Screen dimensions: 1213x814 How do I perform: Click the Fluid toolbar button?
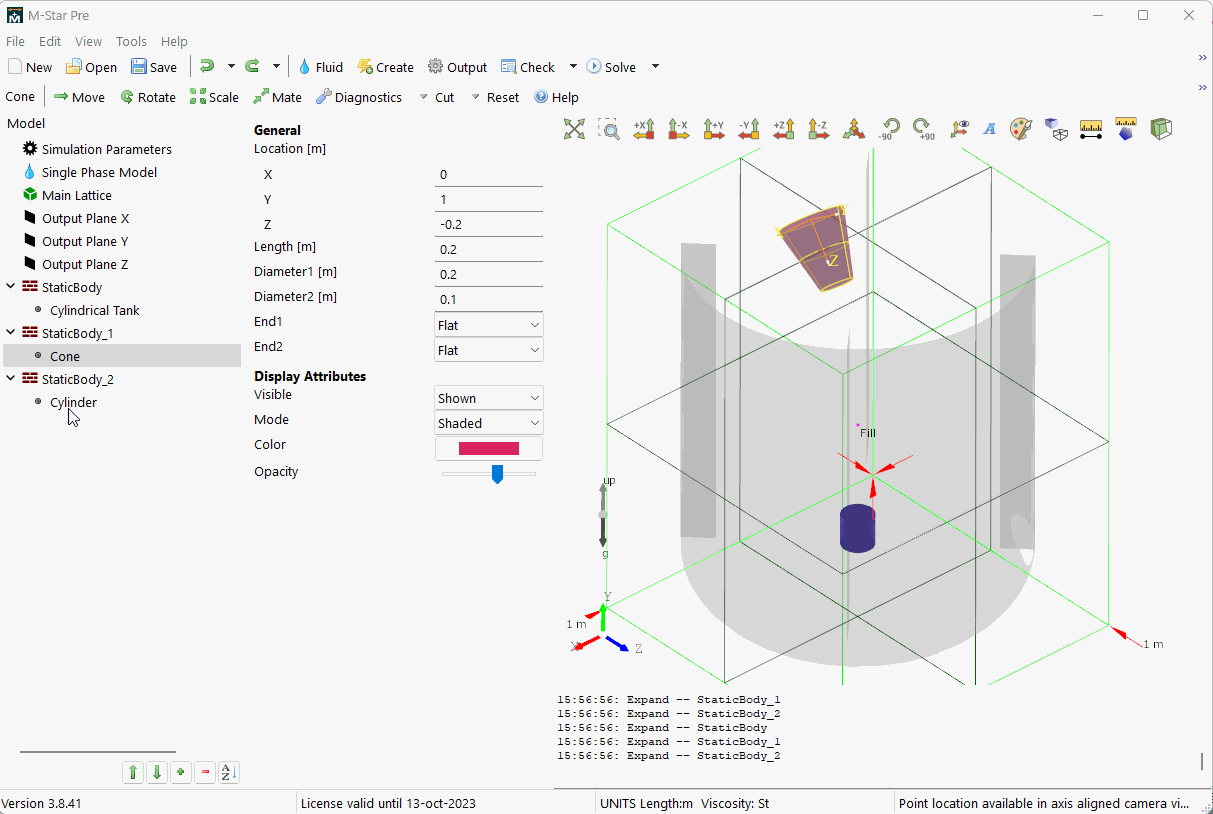320,67
